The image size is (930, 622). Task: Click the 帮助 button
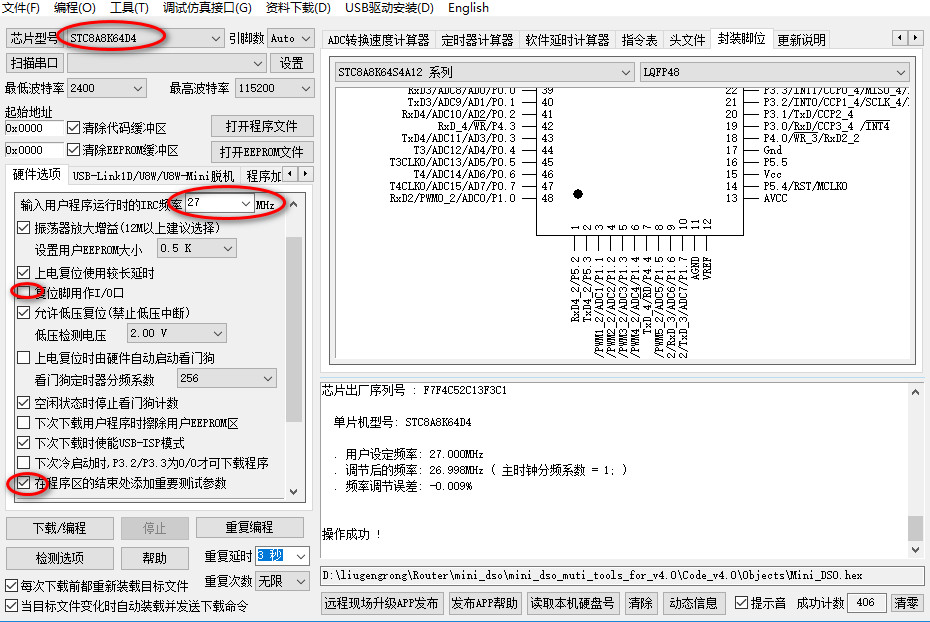point(154,558)
